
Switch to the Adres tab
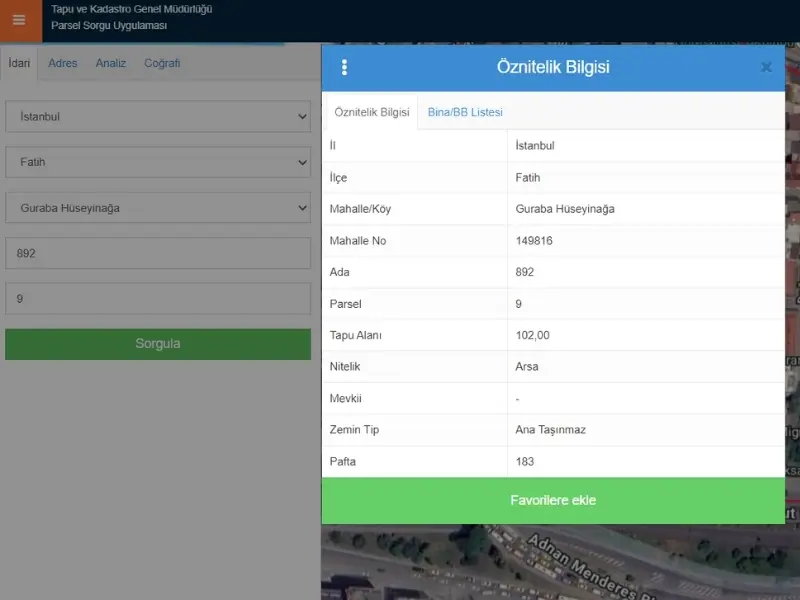point(63,63)
